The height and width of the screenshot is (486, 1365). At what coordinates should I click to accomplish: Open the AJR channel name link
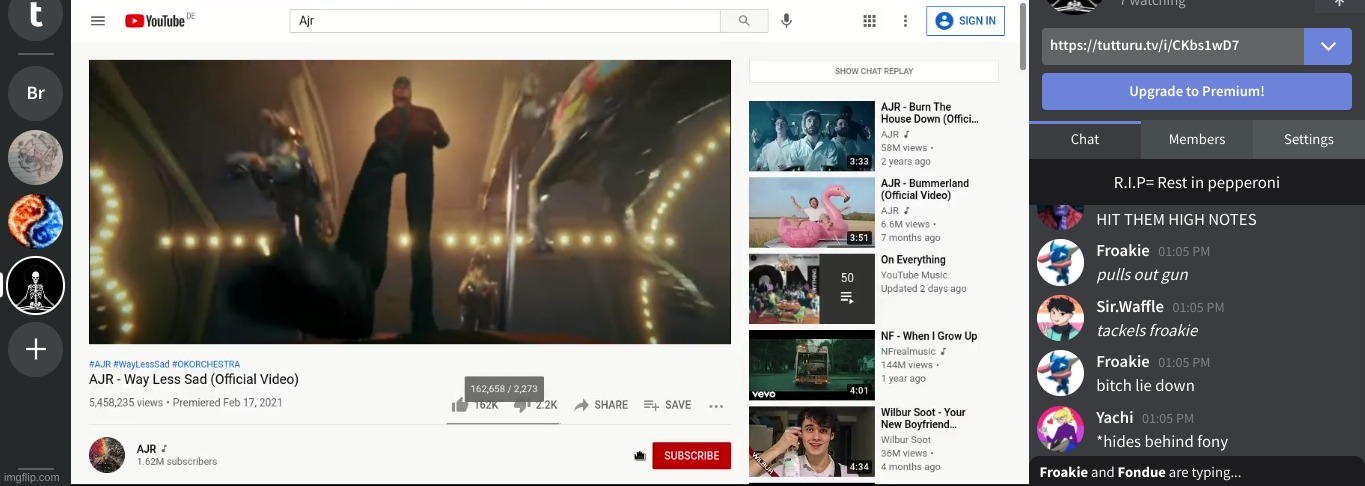coord(147,449)
